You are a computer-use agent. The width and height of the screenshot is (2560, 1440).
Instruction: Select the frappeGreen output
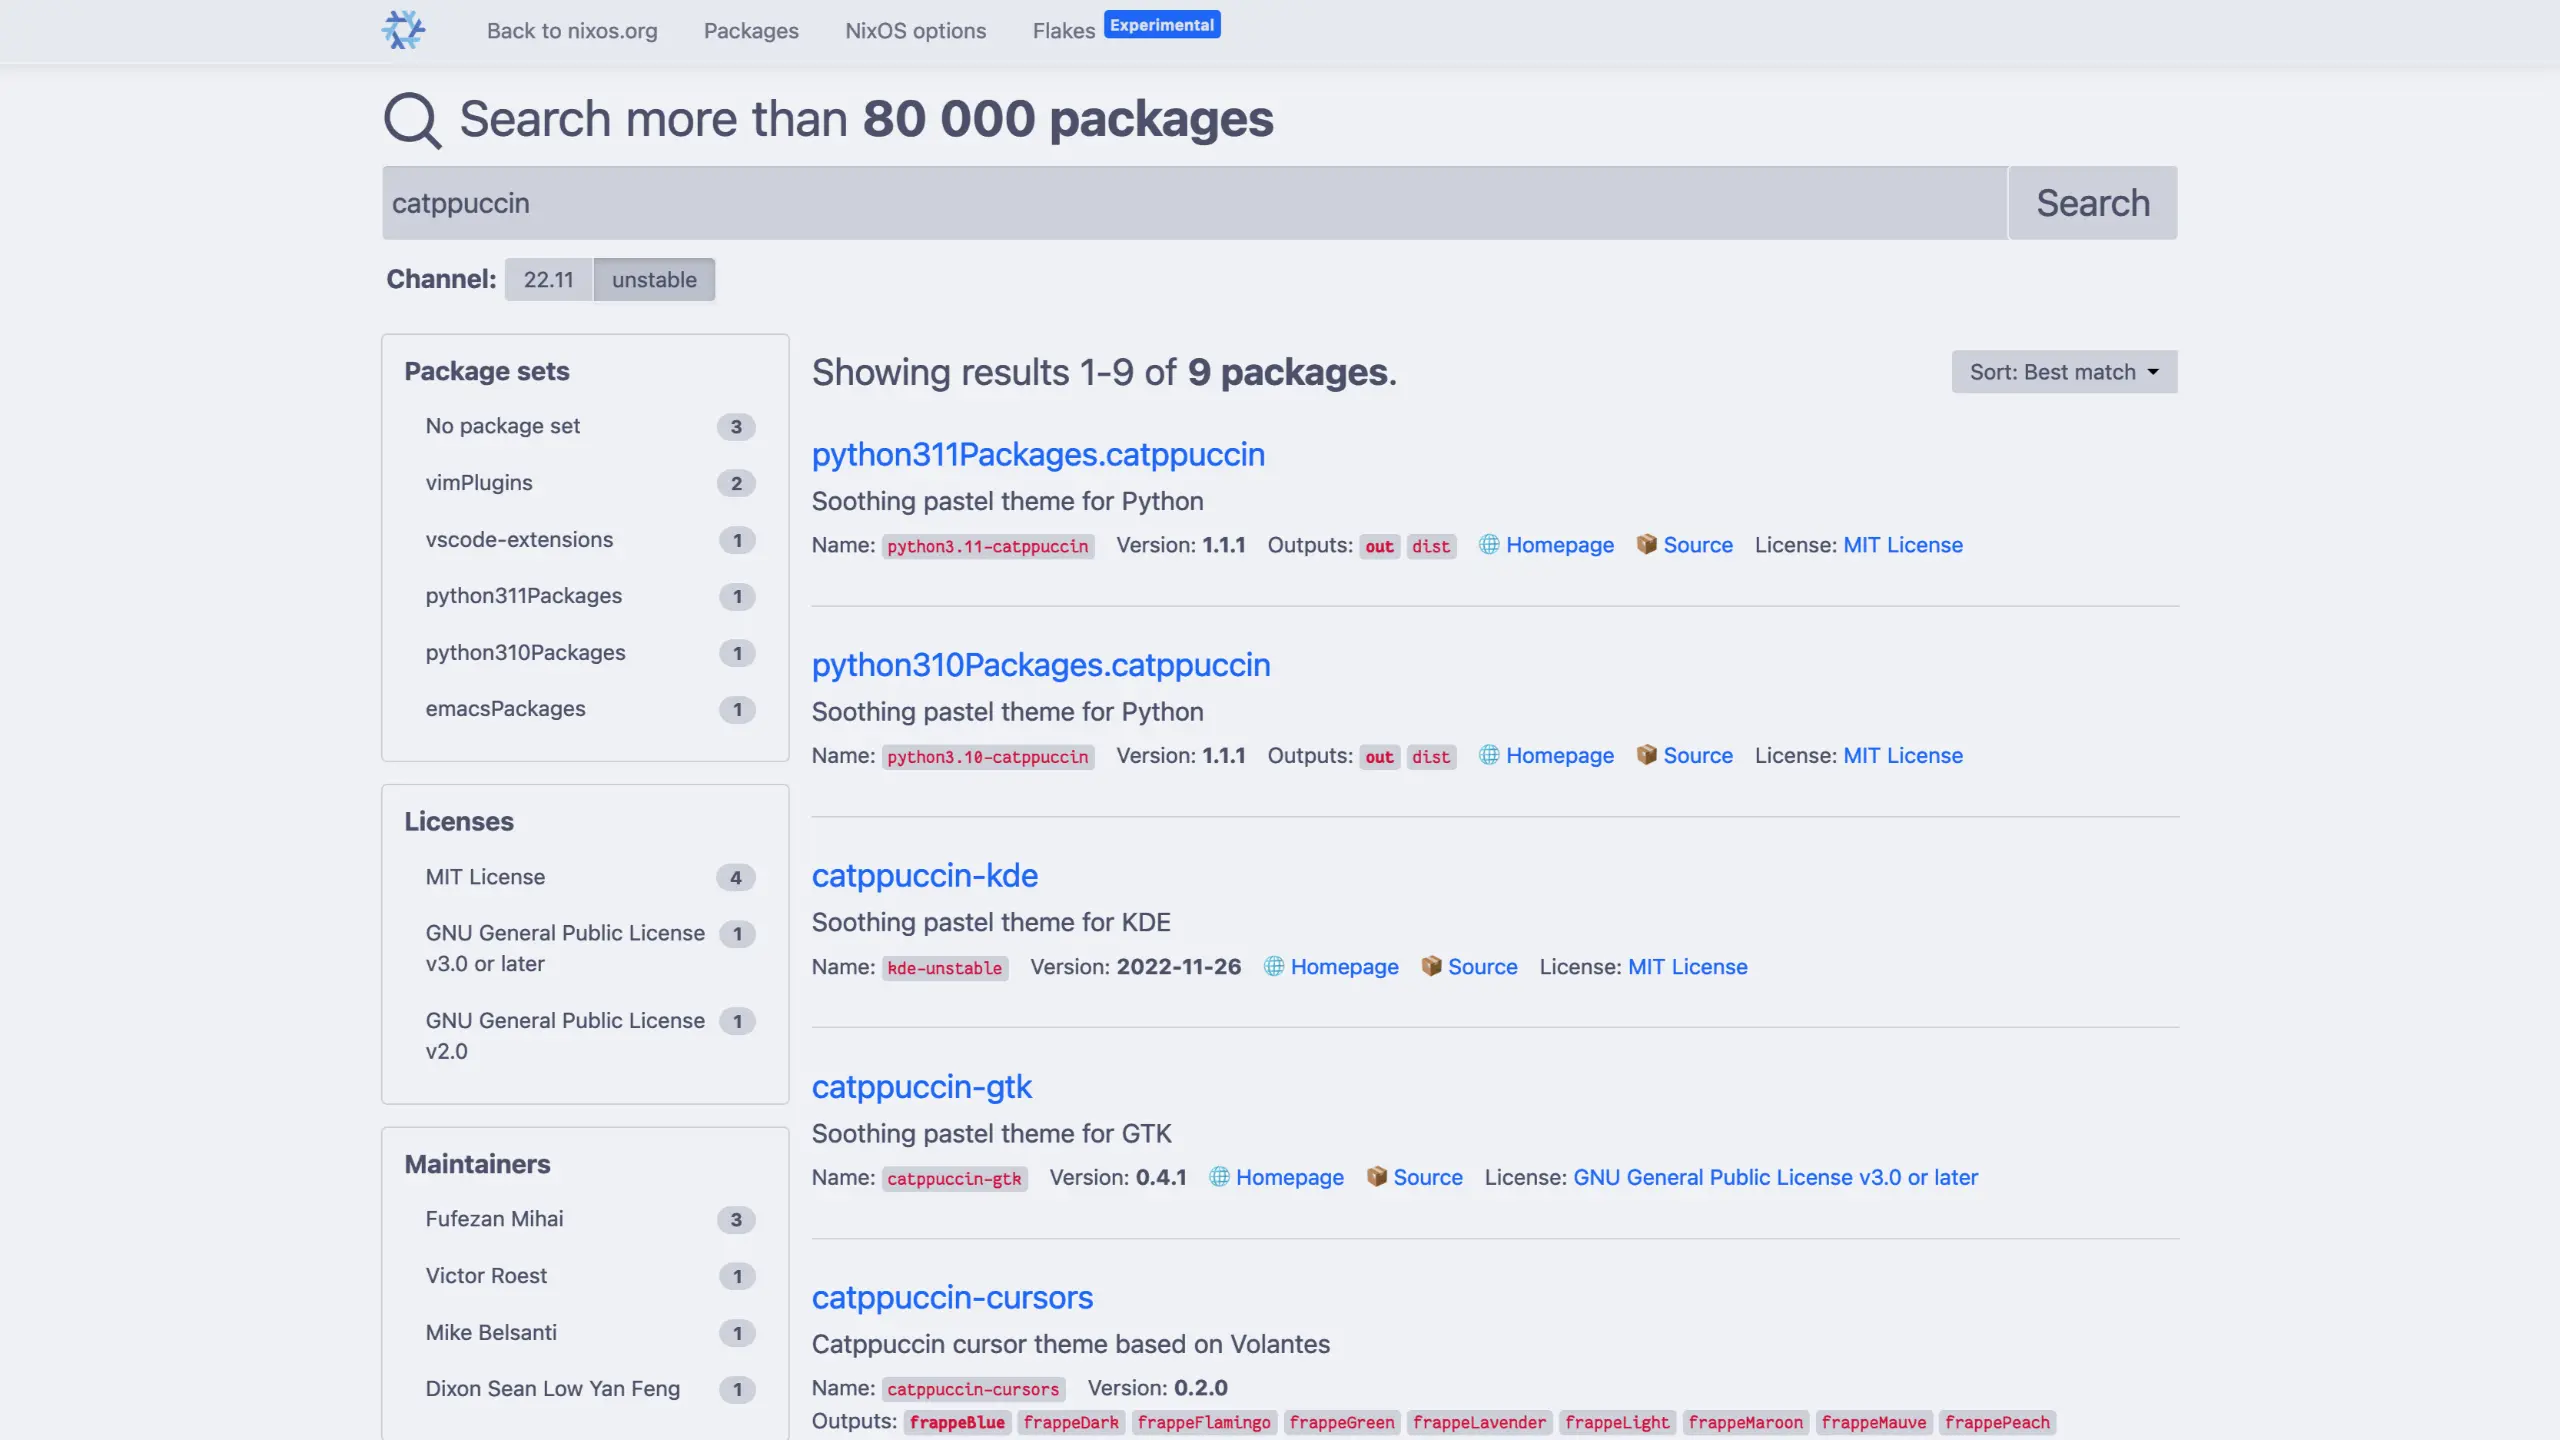click(1342, 1422)
